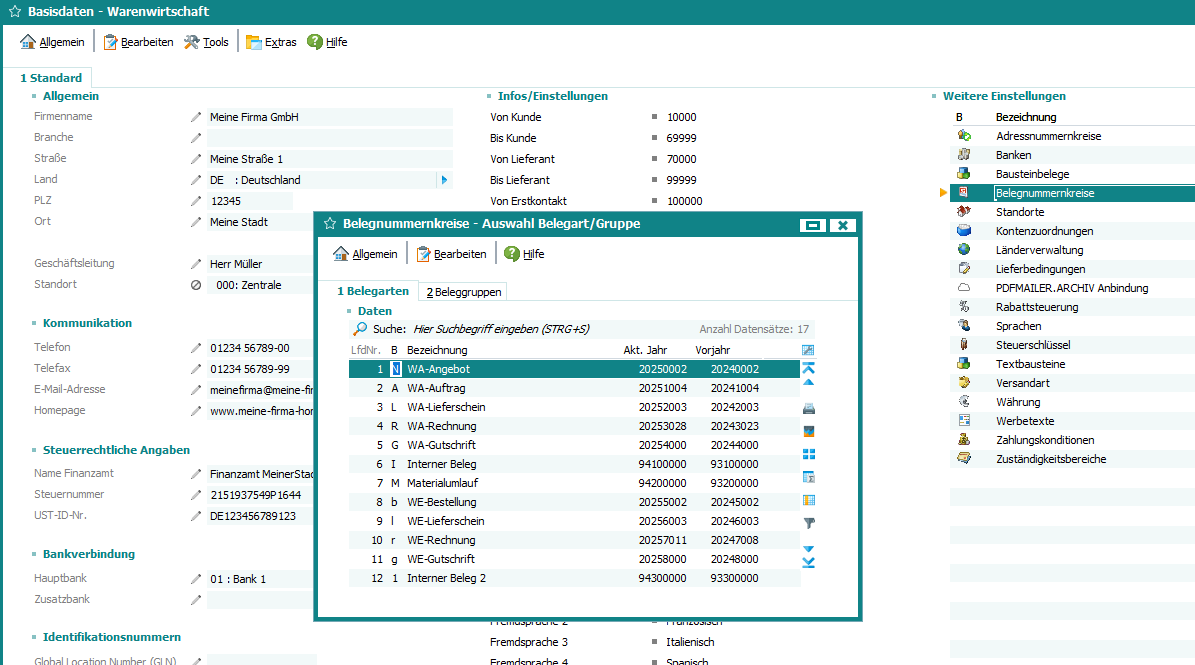The width and height of the screenshot is (1195, 665).
Task: Click the chart icon below the printer
Action: click(809, 431)
